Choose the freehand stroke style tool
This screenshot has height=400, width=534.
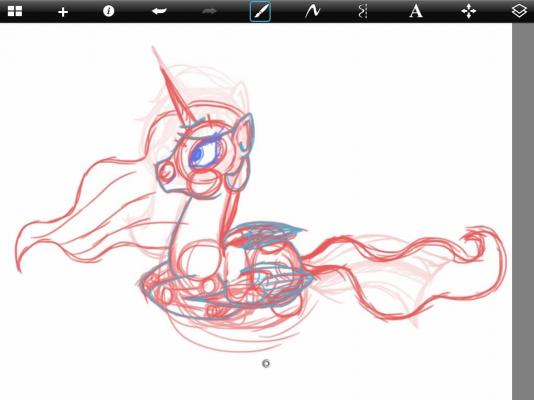coord(312,11)
